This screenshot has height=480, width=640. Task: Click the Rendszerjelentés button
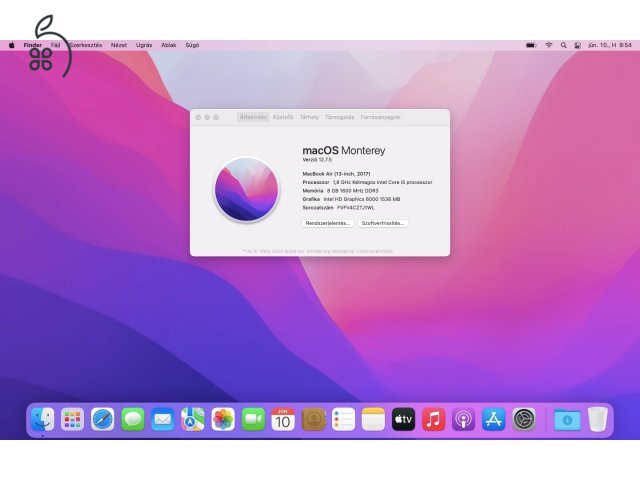[328, 223]
